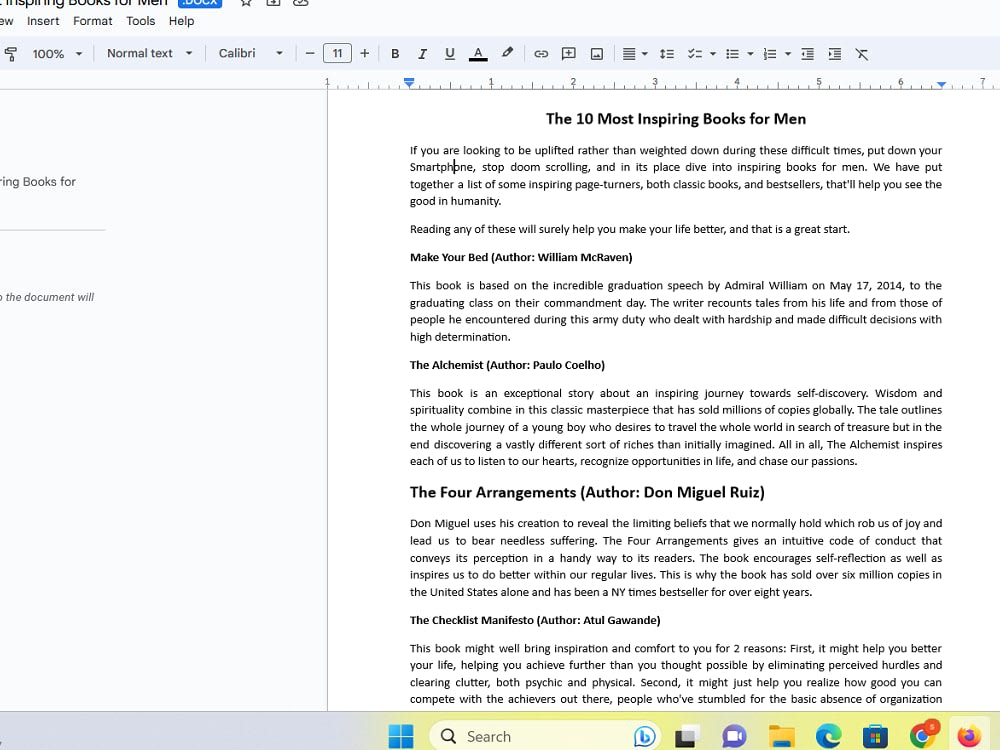Screen dimensions: 1000x750
Task: Open Google Chrome on taskbar
Action: pos(923,735)
